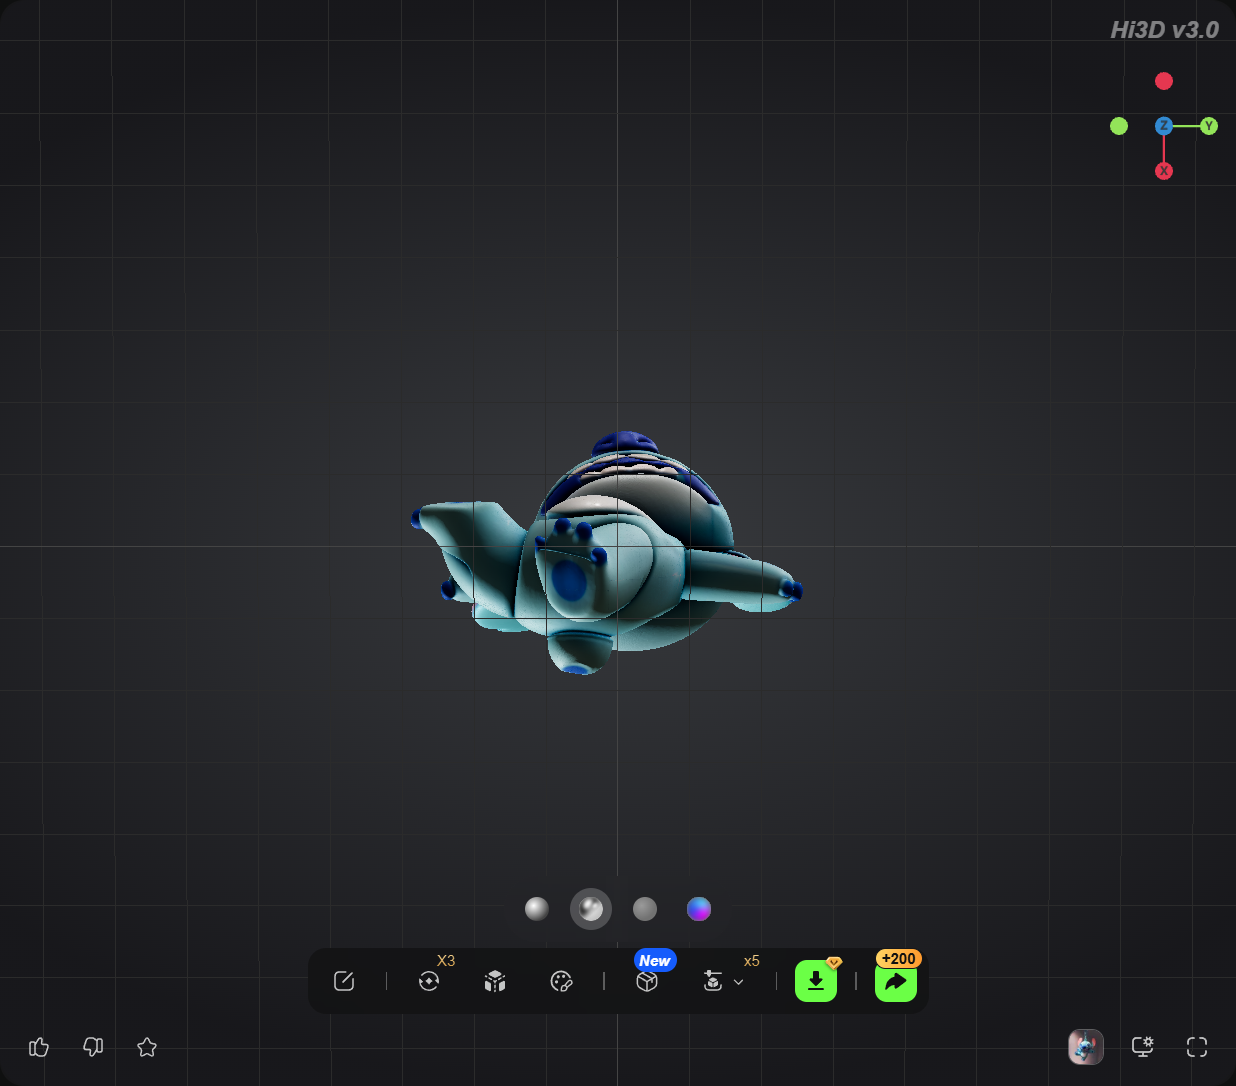Snap the view to the Y axis
This screenshot has width=1236, height=1086.
pyautogui.click(x=1209, y=126)
